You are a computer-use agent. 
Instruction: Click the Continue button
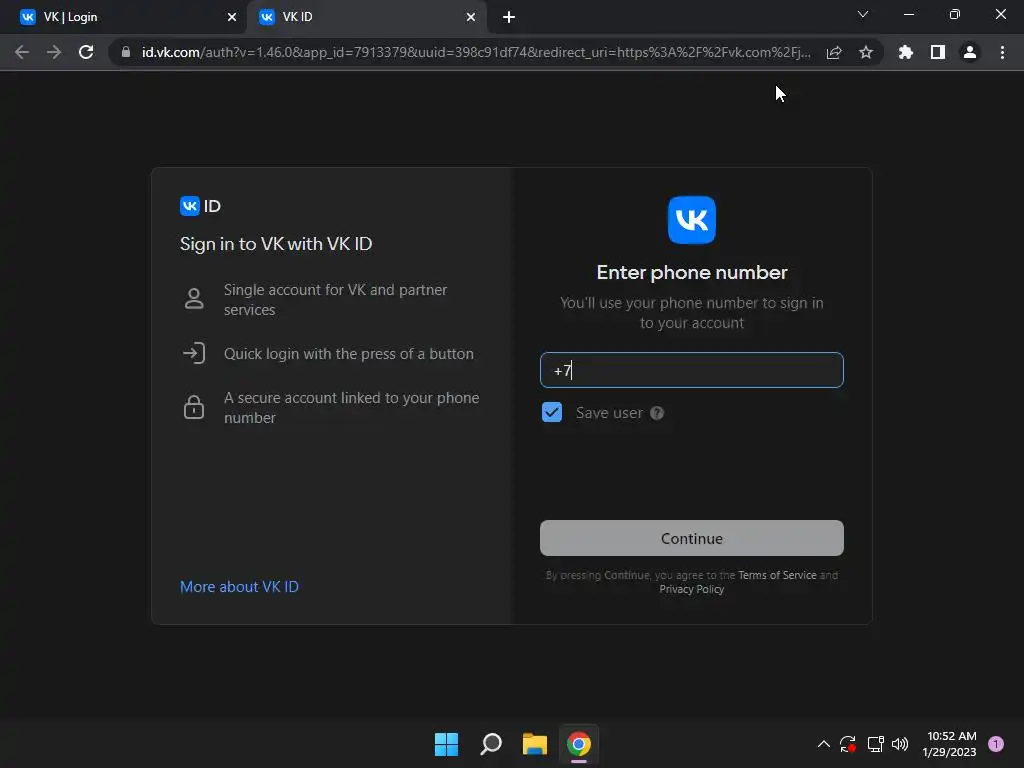coord(692,538)
